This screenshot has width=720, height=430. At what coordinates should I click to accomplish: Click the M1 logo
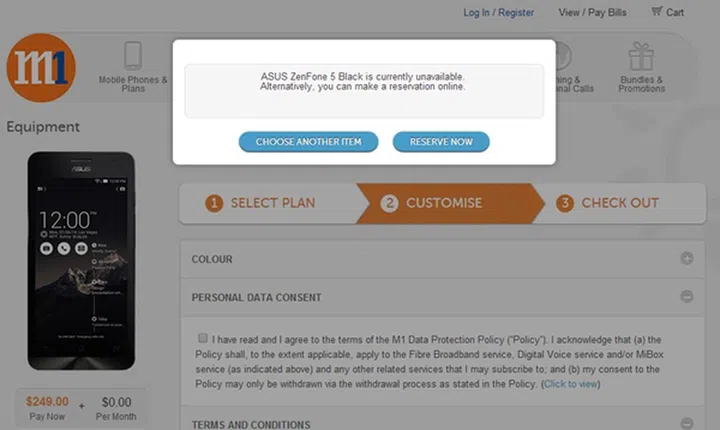click(x=41, y=68)
